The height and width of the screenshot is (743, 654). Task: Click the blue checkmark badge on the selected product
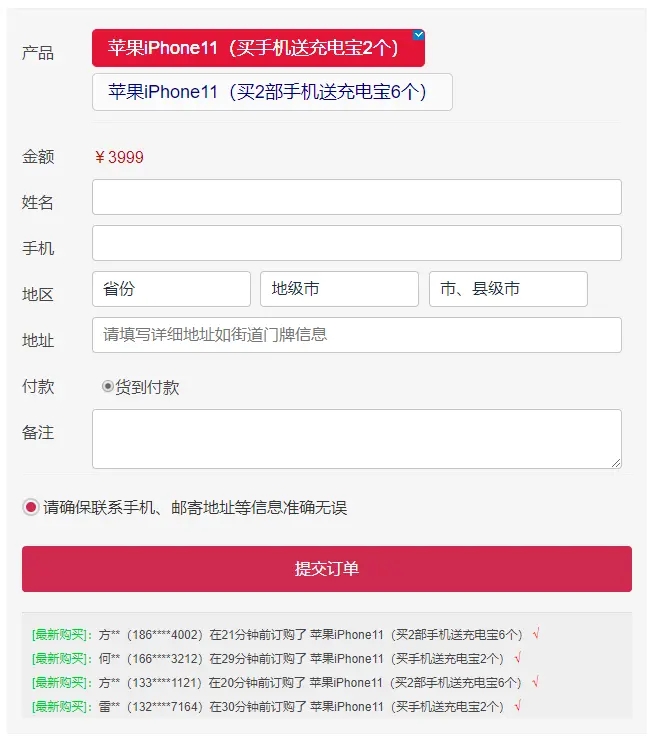pyautogui.click(x=418, y=35)
